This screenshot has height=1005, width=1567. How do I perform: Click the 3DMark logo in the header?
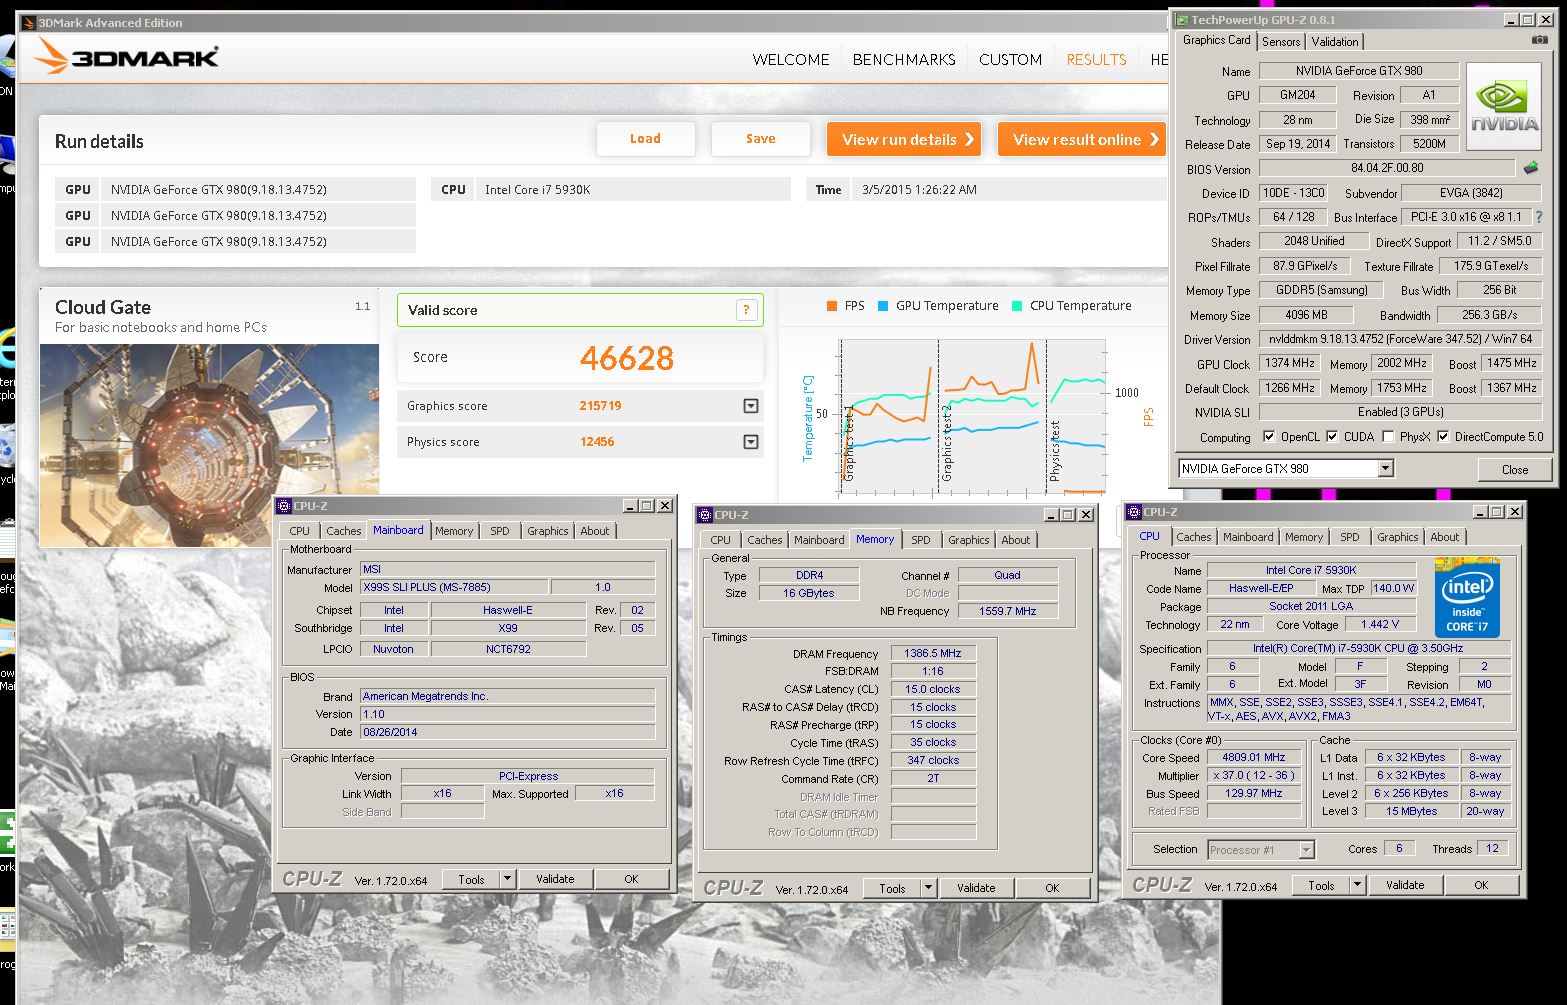point(127,57)
